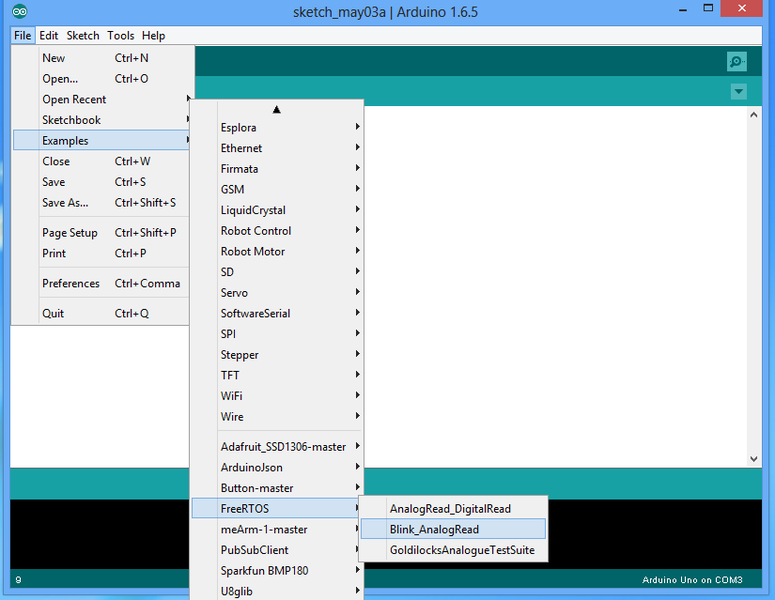This screenshot has height=600, width=775.
Task: Maximize the Arduino window
Action: [708, 8]
